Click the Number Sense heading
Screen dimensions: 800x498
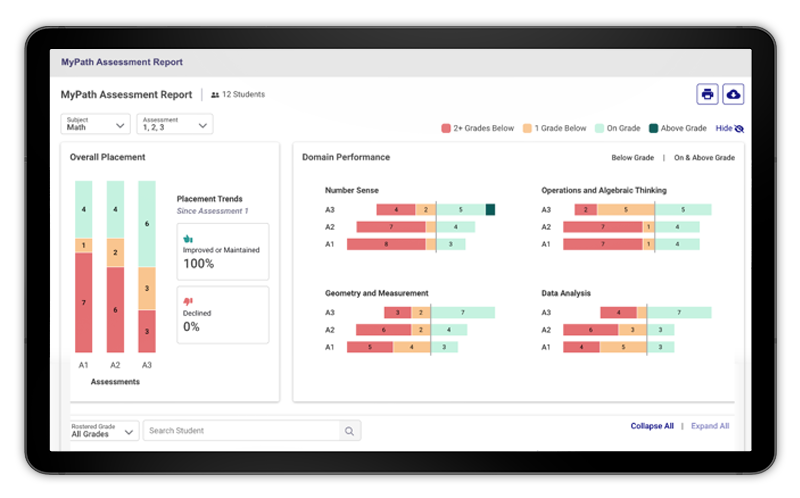(352, 190)
